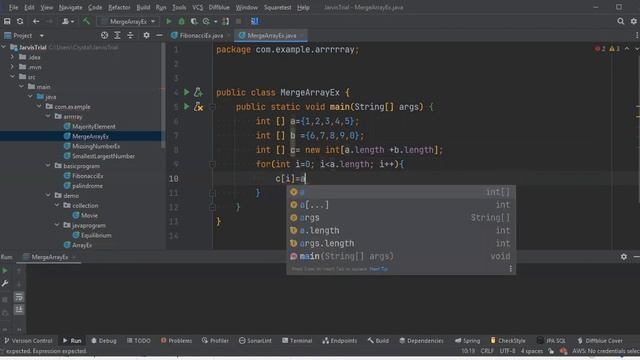Open the SonarLint tool window

(255, 340)
